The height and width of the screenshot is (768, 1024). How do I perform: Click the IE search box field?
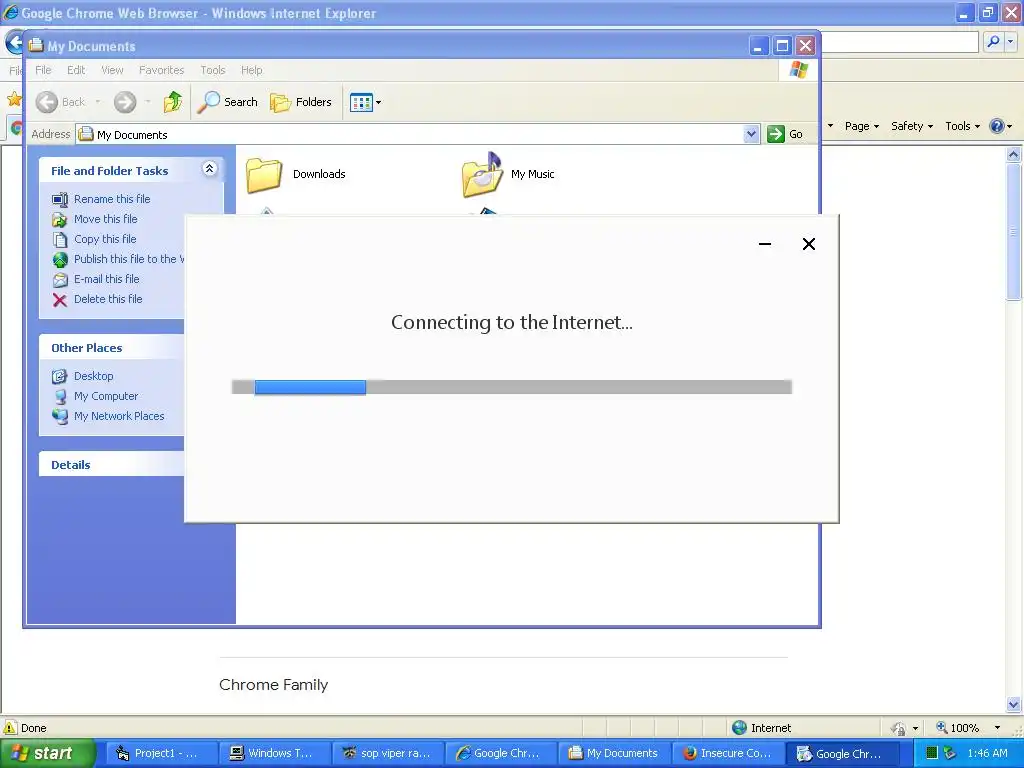coord(900,42)
